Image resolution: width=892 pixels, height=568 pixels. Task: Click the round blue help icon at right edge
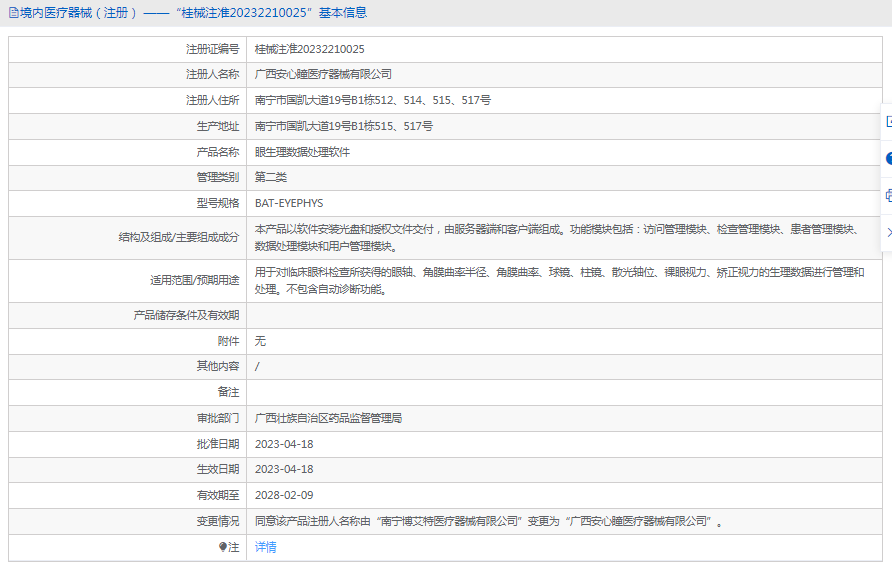888,158
